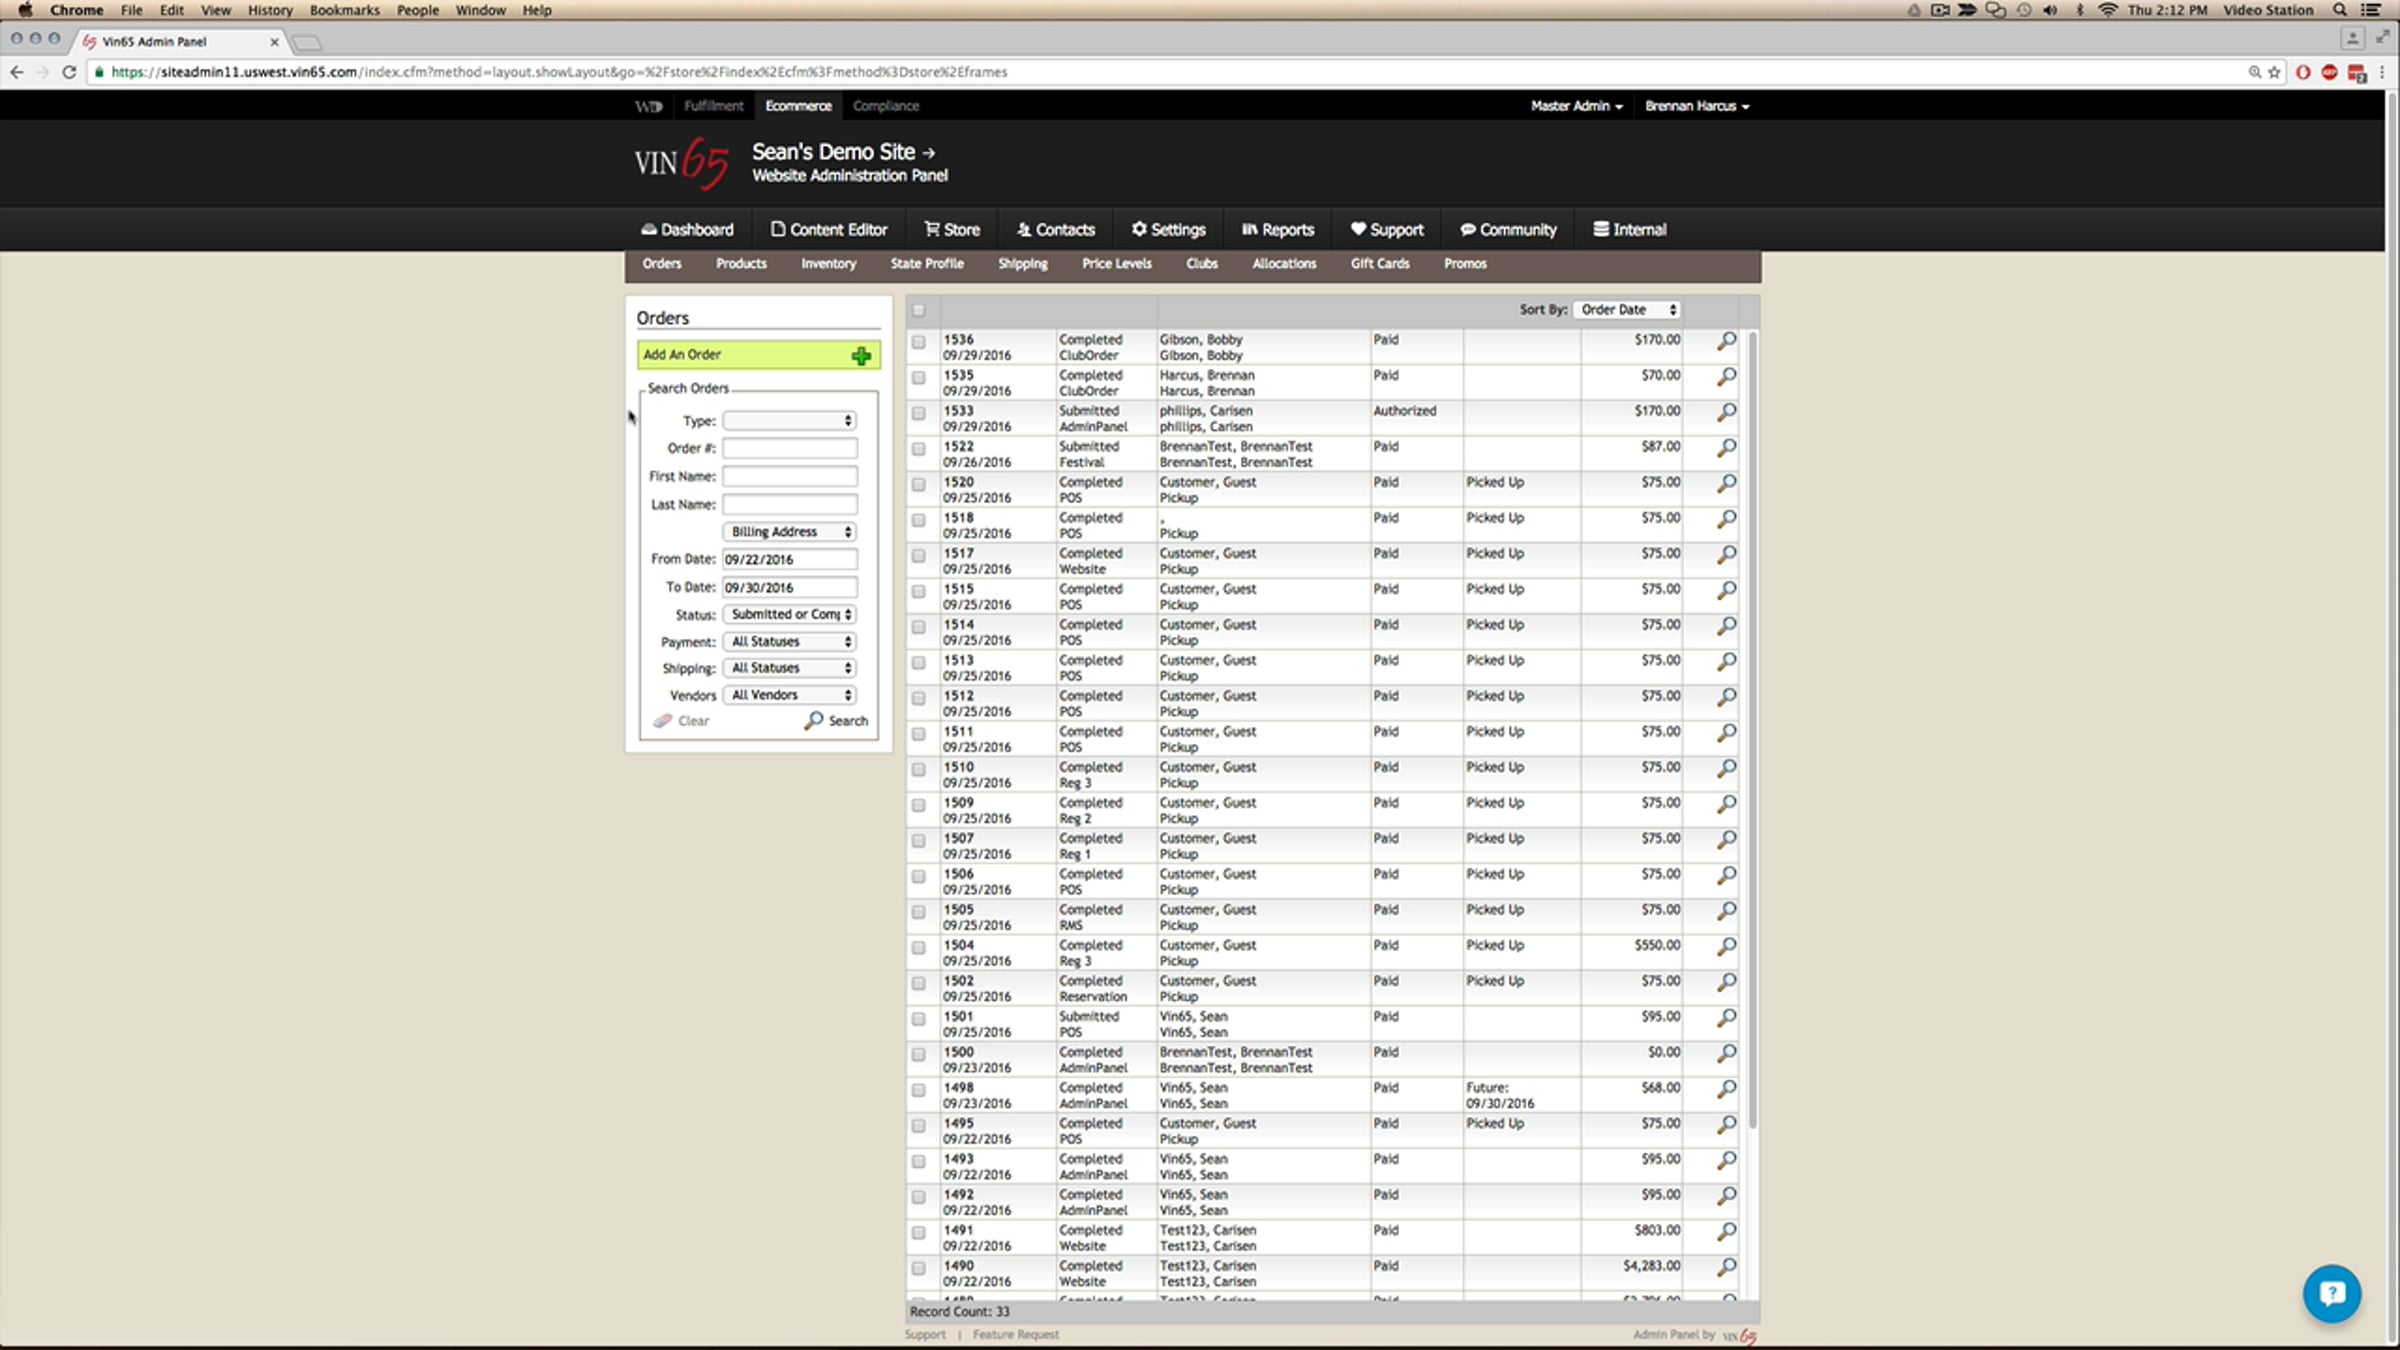
Task: Switch to the Inventory tab
Action: point(828,264)
